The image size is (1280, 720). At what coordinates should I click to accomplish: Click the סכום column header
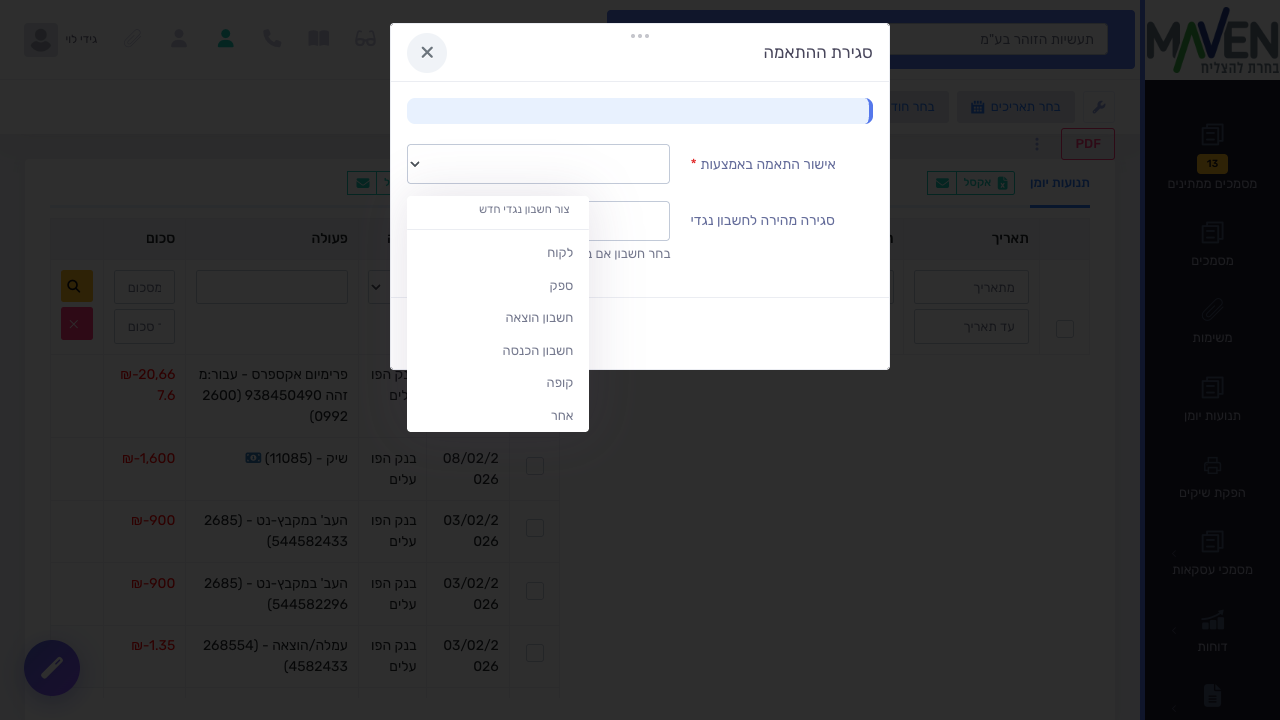point(161,238)
